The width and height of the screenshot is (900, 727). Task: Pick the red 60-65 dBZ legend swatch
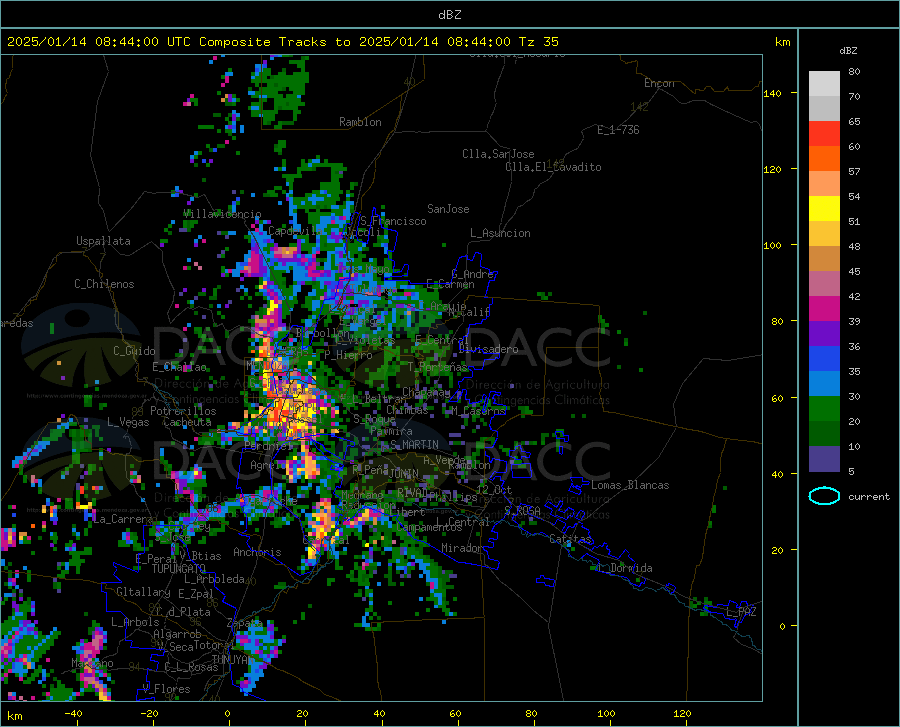coord(824,134)
